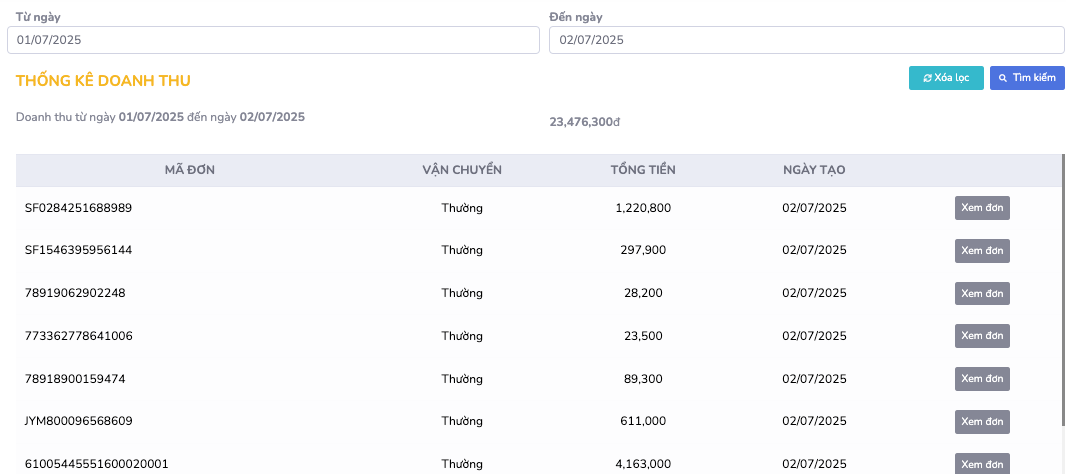This screenshot has width=1066, height=474.
Task: Click the refresh icon on Xóa lọc
Action: pyautogui.click(x=927, y=78)
